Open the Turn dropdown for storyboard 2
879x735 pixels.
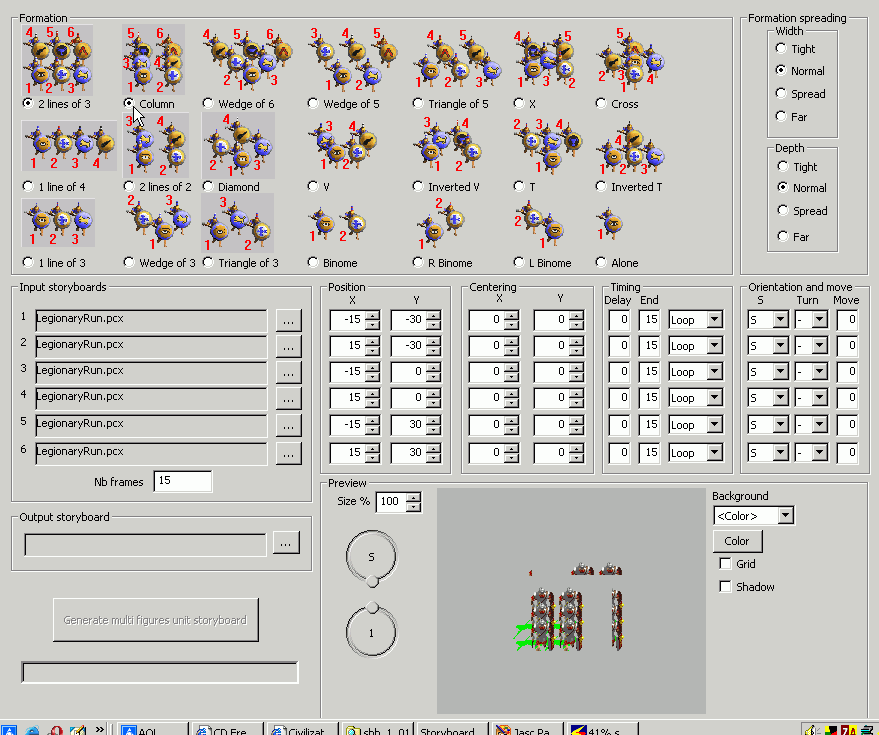pos(820,346)
